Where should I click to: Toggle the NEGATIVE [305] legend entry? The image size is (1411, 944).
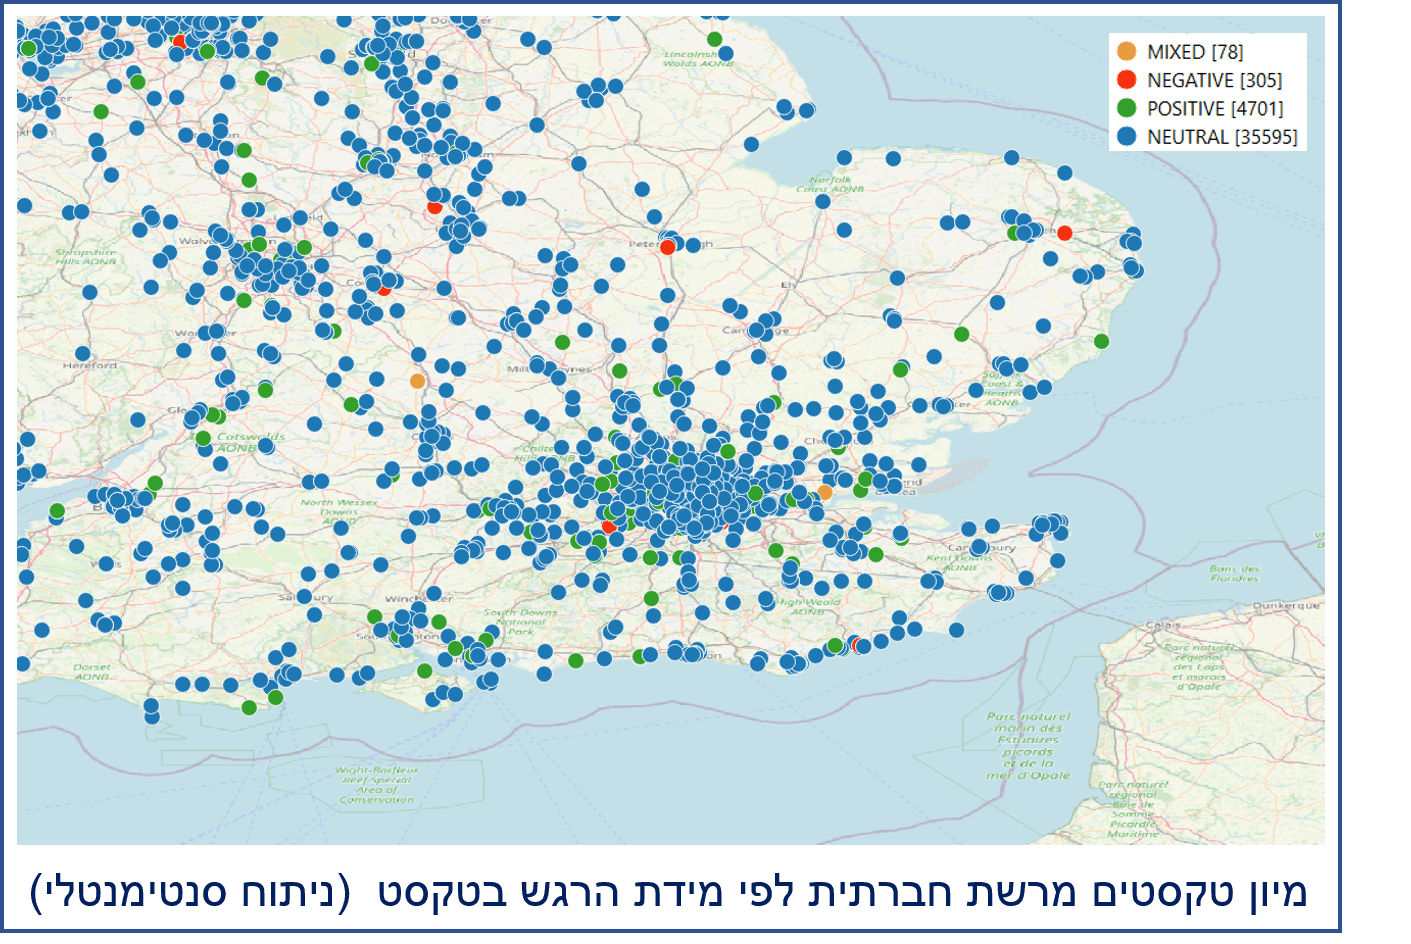click(1199, 80)
